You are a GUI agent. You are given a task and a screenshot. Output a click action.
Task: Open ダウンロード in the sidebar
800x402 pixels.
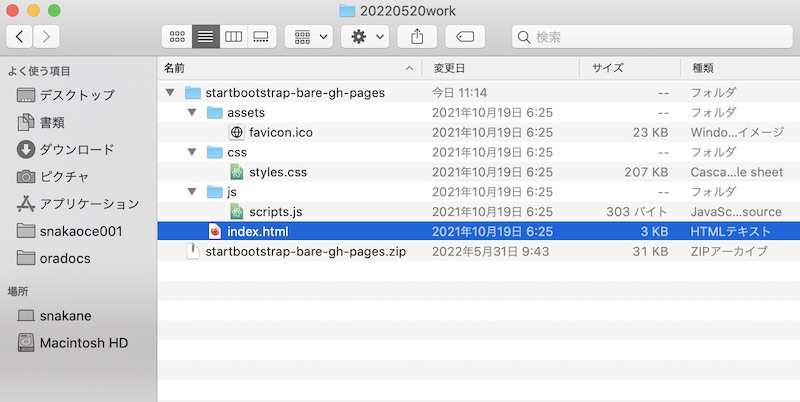(76, 149)
